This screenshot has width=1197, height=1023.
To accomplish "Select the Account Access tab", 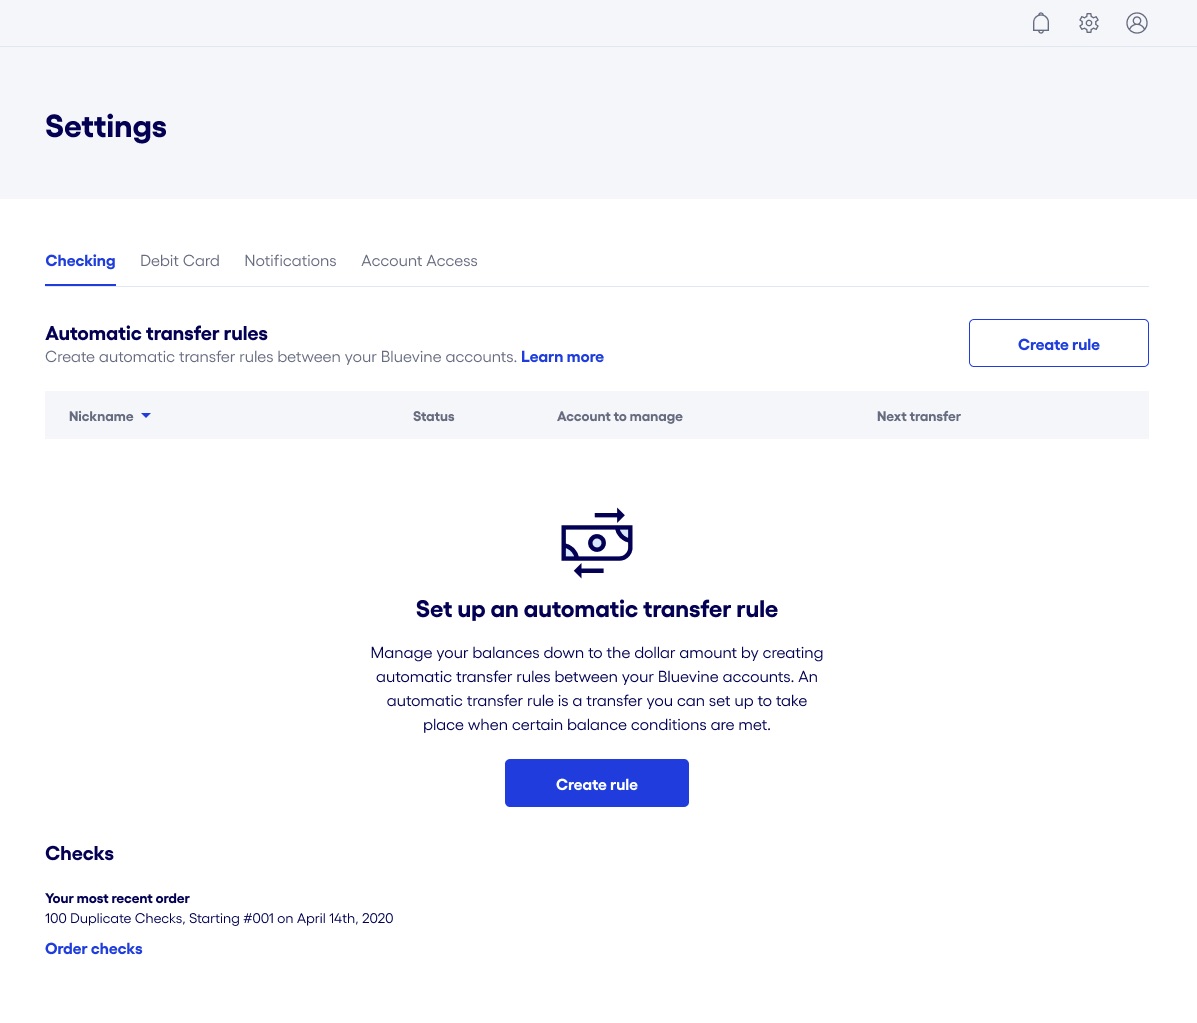I will [x=419, y=261].
